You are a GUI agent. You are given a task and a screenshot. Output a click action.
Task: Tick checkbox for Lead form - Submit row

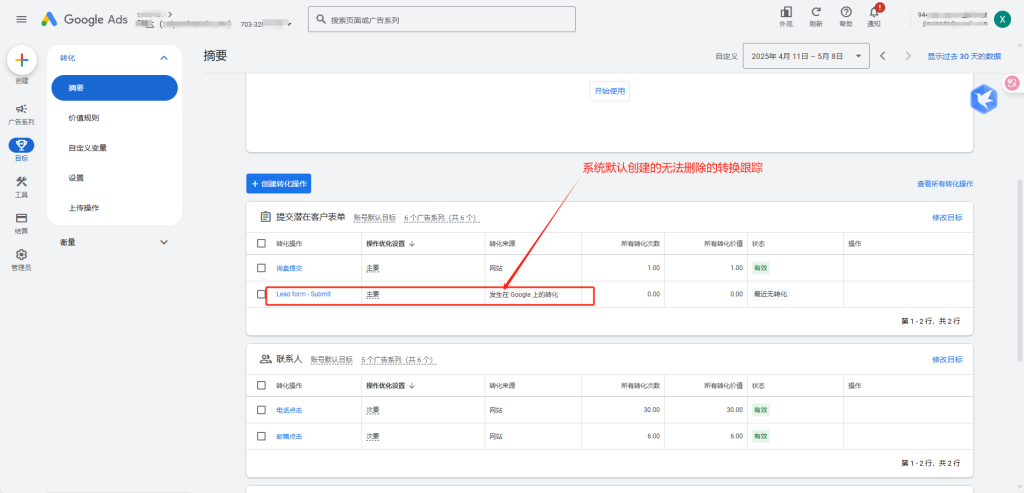click(x=261, y=294)
